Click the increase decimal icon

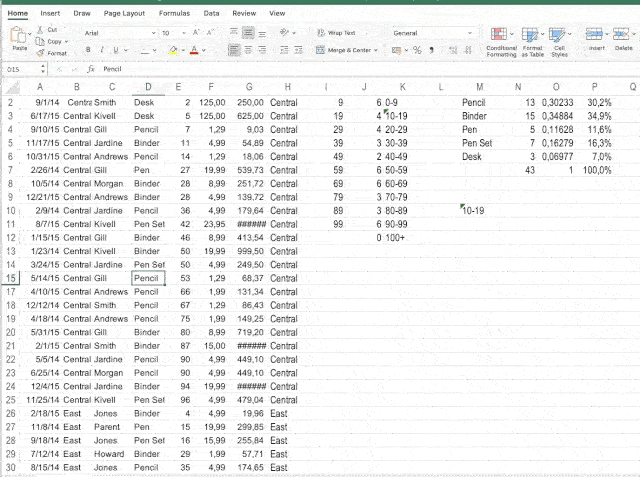click(x=453, y=50)
